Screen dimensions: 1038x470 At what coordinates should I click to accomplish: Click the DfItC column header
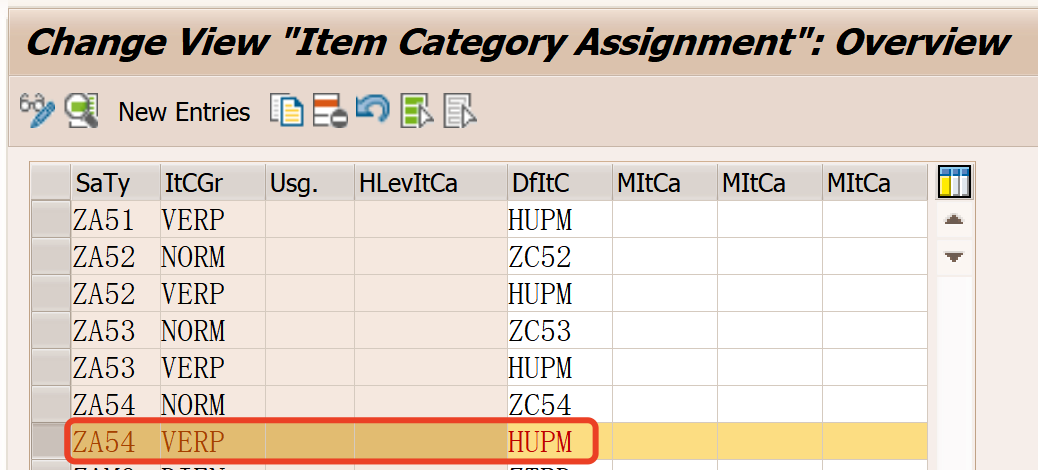coord(560,183)
